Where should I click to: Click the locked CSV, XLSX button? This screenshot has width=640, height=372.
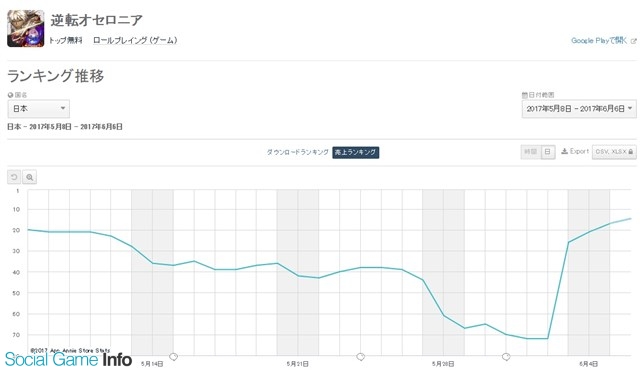point(614,152)
